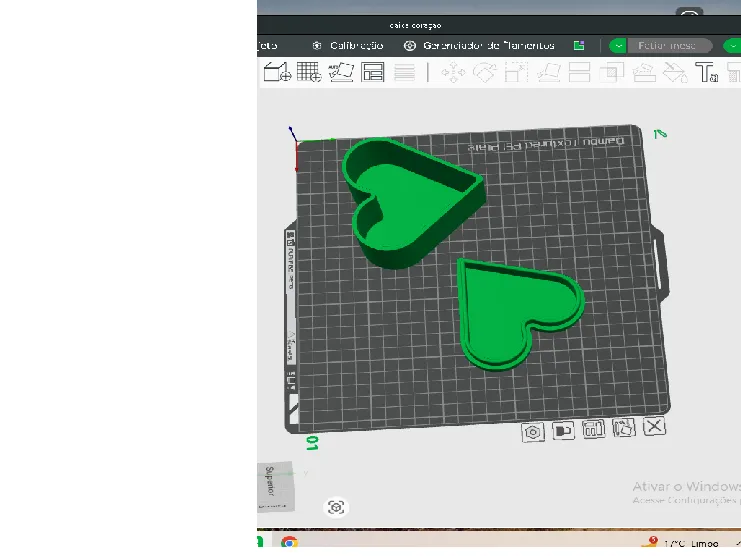
Task: Toggle the plate lock icon
Action: (563, 431)
